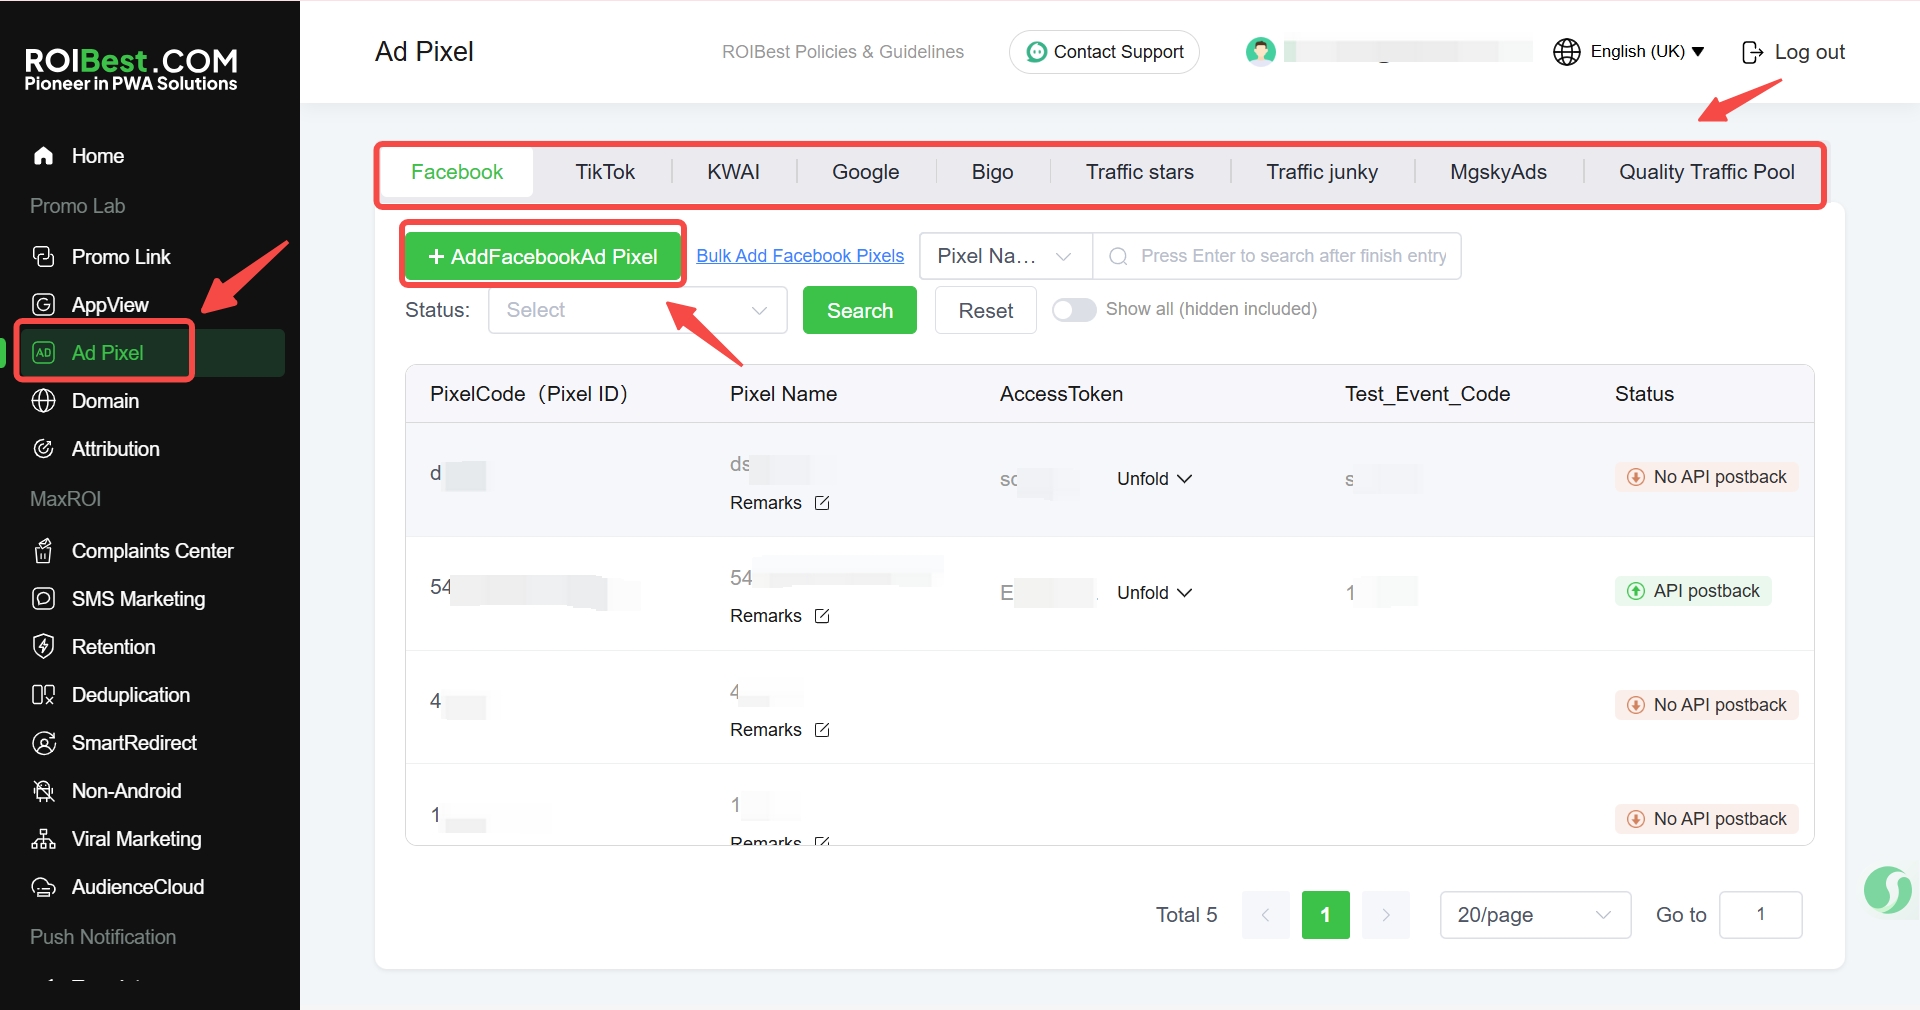Click the Home house icon in sidebar
1920x1010 pixels.
click(43, 156)
